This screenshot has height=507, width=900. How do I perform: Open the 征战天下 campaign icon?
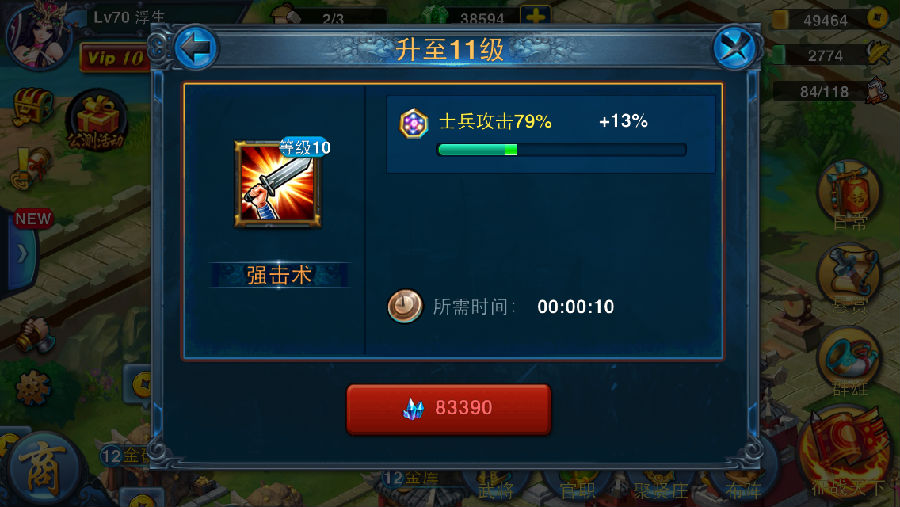pyautogui.click(x=847, y=454)
